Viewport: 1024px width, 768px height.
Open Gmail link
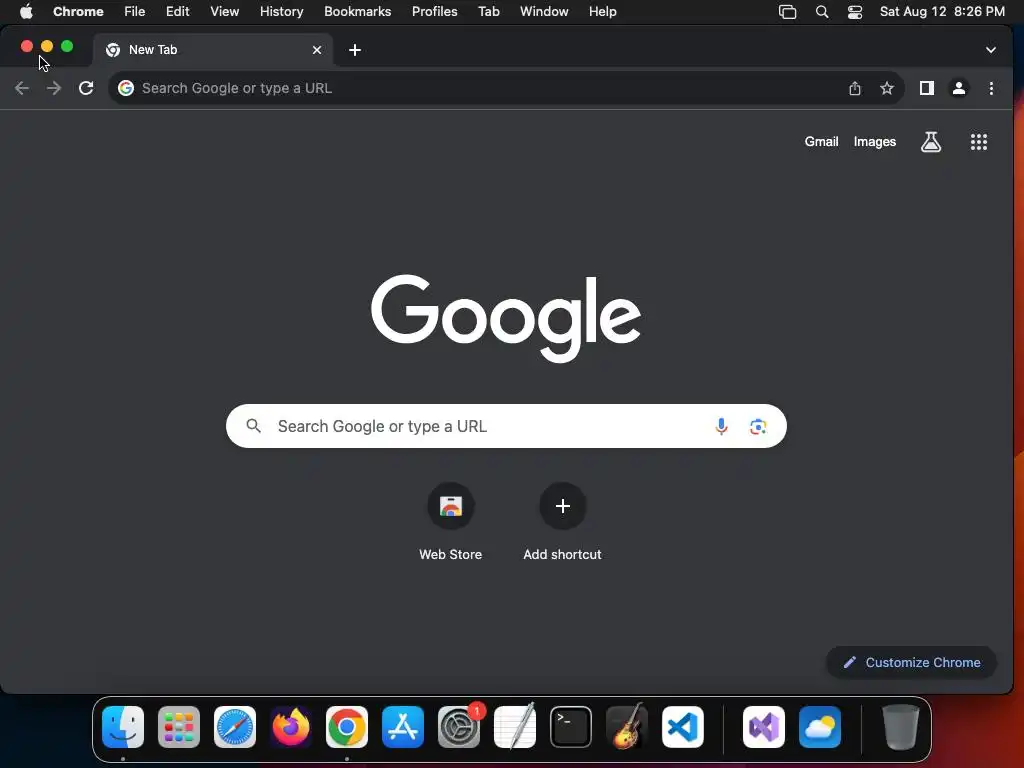[x=822, y=142]
